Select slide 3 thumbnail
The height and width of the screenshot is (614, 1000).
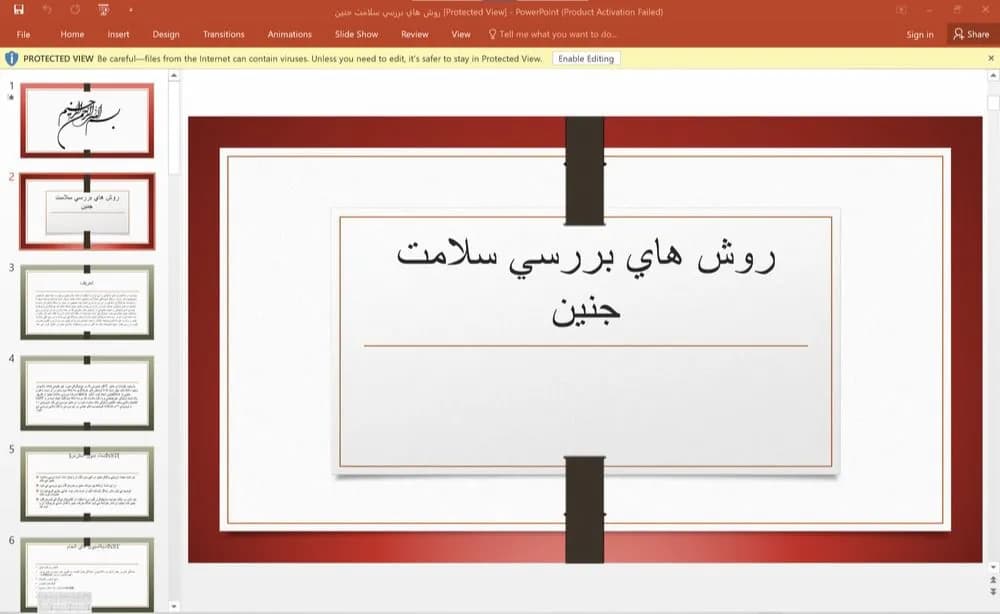click(x=87, y=302)
